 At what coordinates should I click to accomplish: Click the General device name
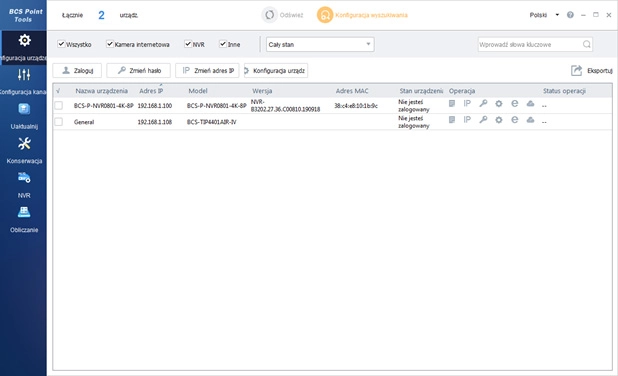click(x=84, y=122)
